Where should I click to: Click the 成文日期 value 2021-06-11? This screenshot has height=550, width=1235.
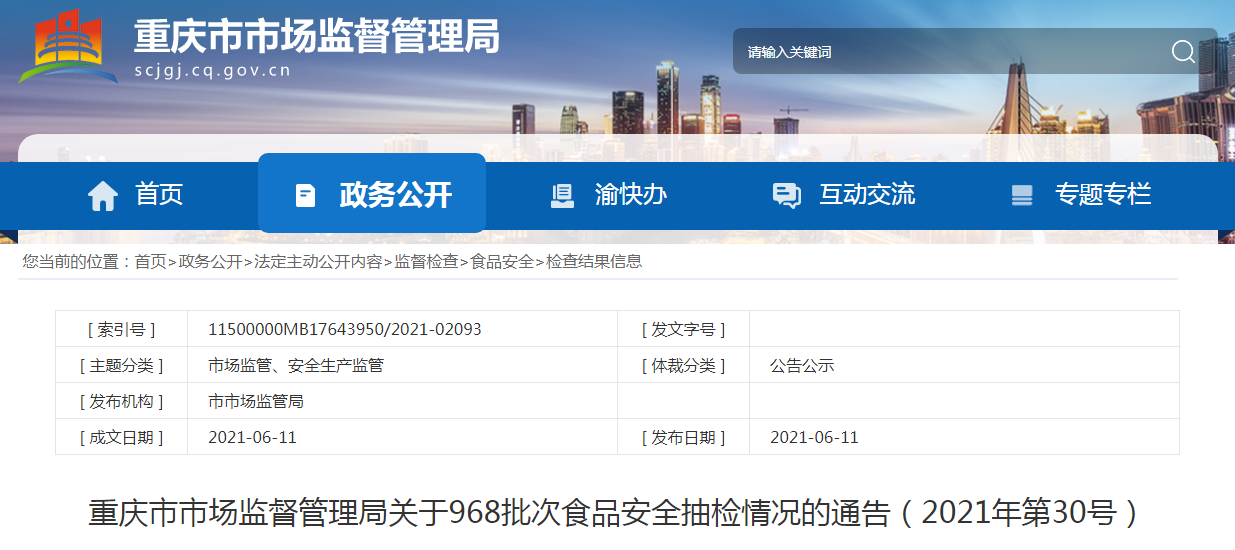point(252,437)
